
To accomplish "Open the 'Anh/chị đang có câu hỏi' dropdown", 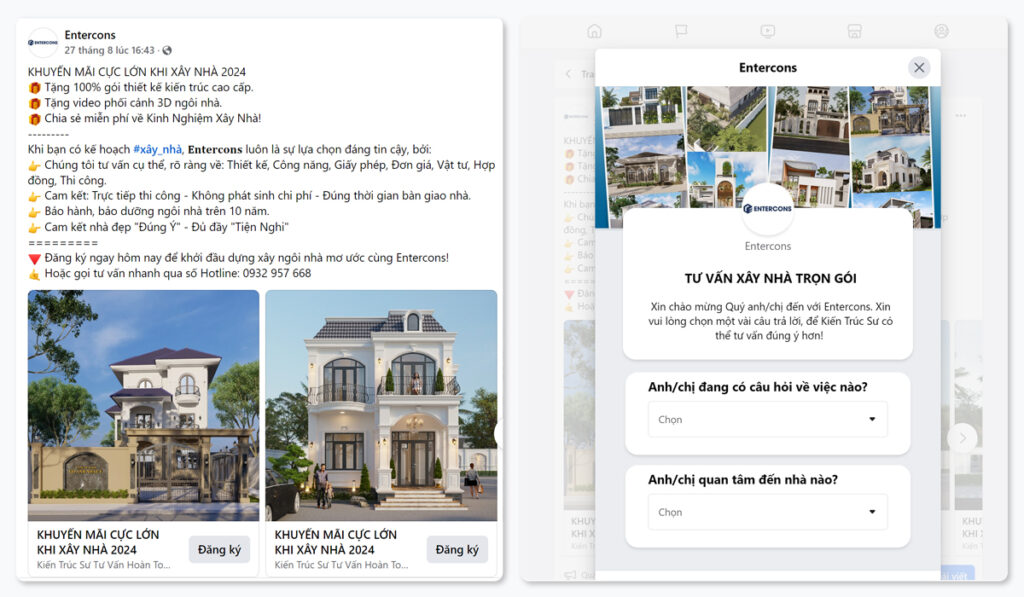I will pyautogui.click(x=767, y=419).
